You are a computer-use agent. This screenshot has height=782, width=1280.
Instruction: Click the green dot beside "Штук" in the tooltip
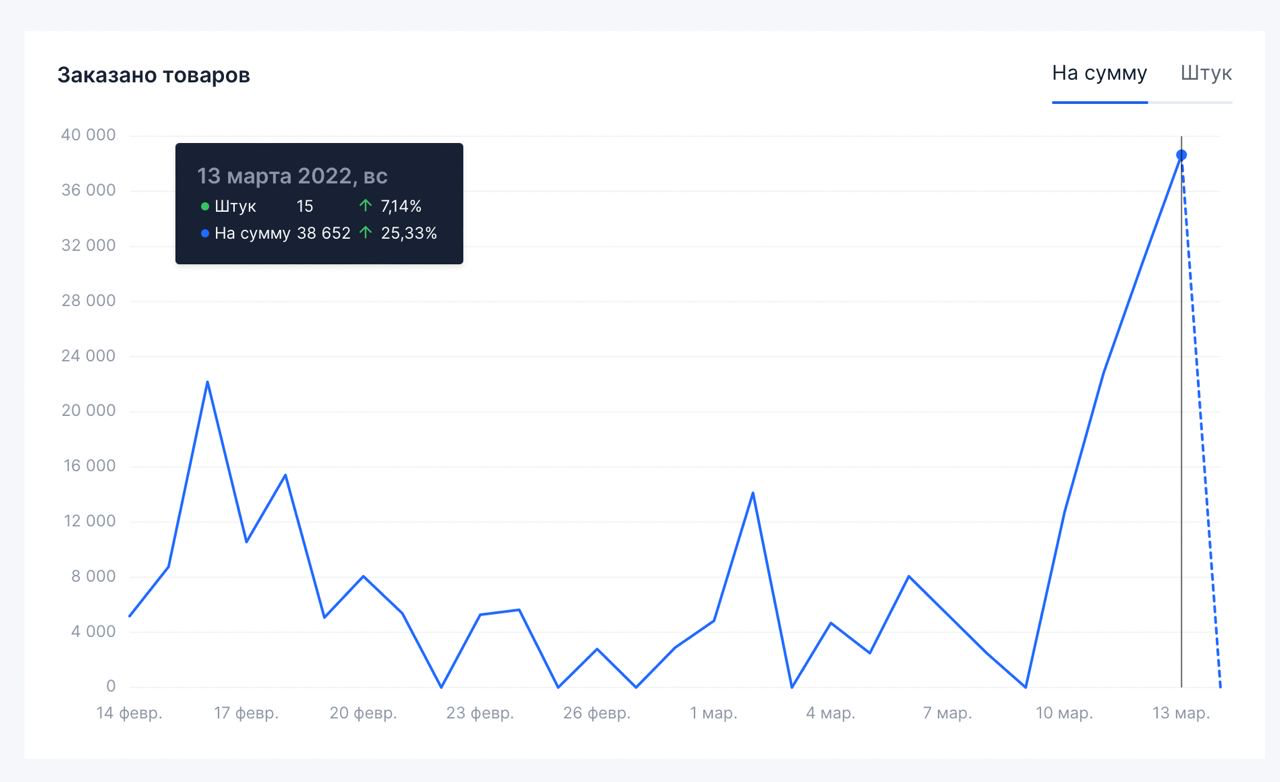tap(205, 207)
